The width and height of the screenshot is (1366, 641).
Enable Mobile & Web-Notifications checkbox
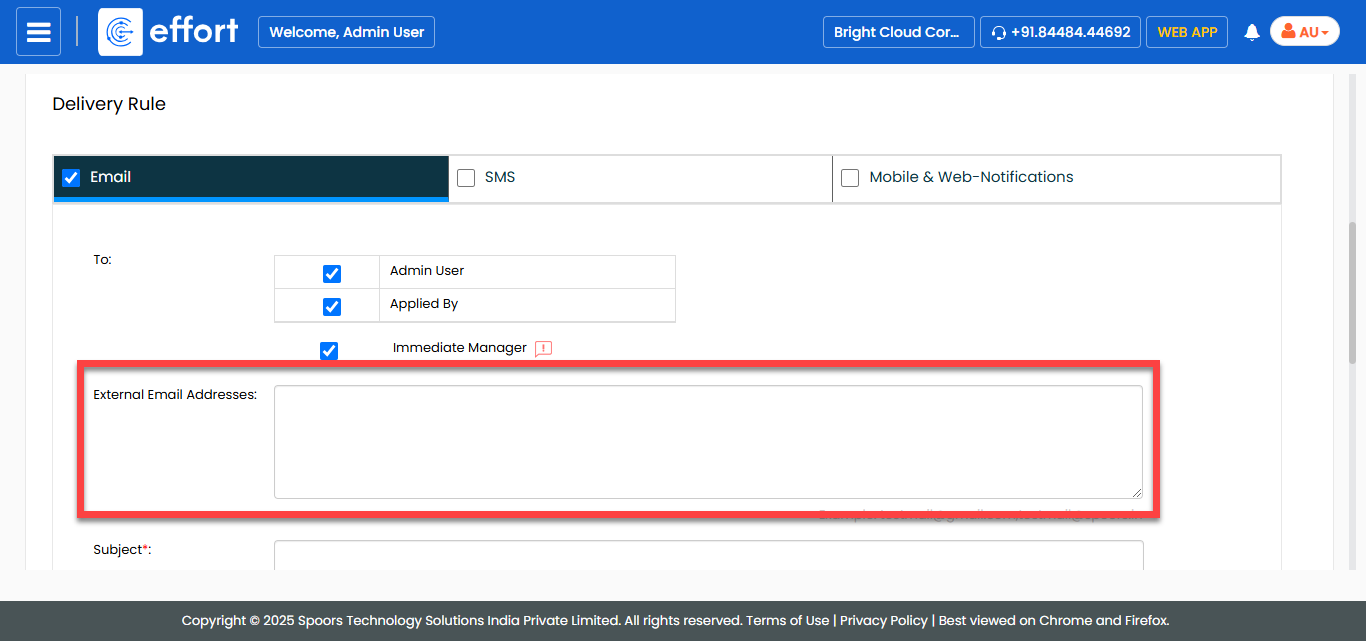pos(850,178)
